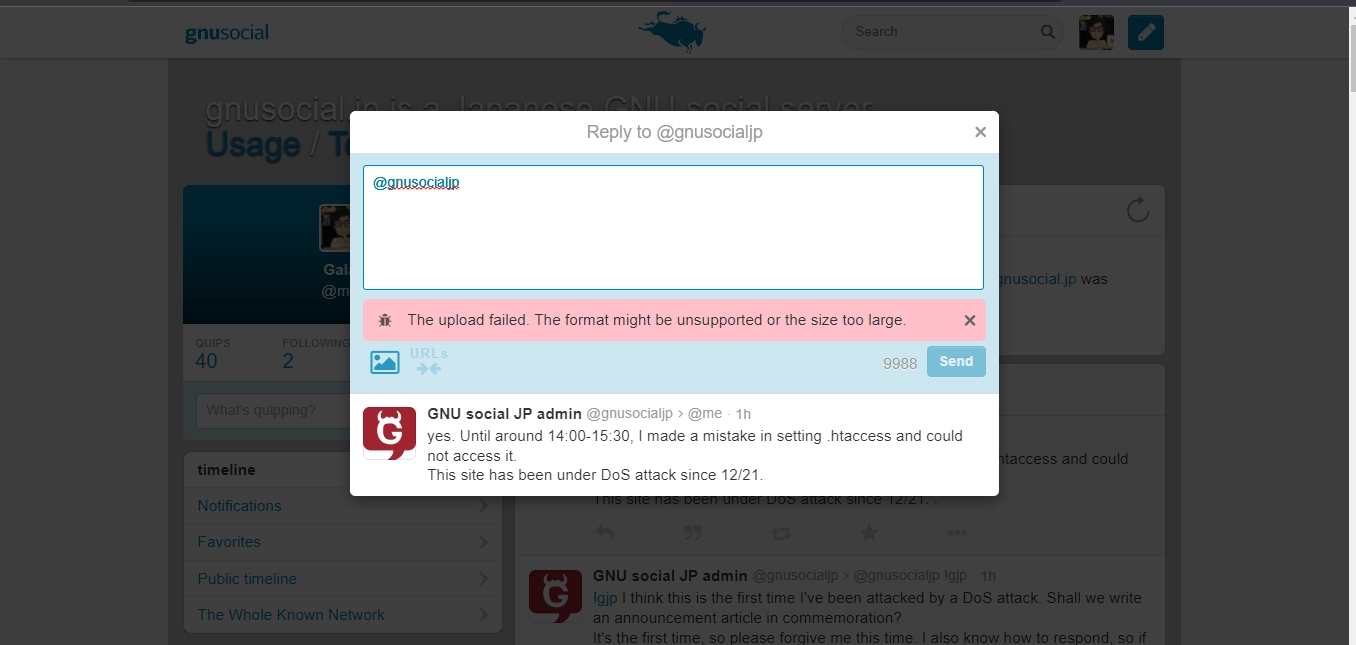Image resolution: width=1356 pixels, height=645 pixels.
Task: Click inside the reply text area
Action: [673, 227]
